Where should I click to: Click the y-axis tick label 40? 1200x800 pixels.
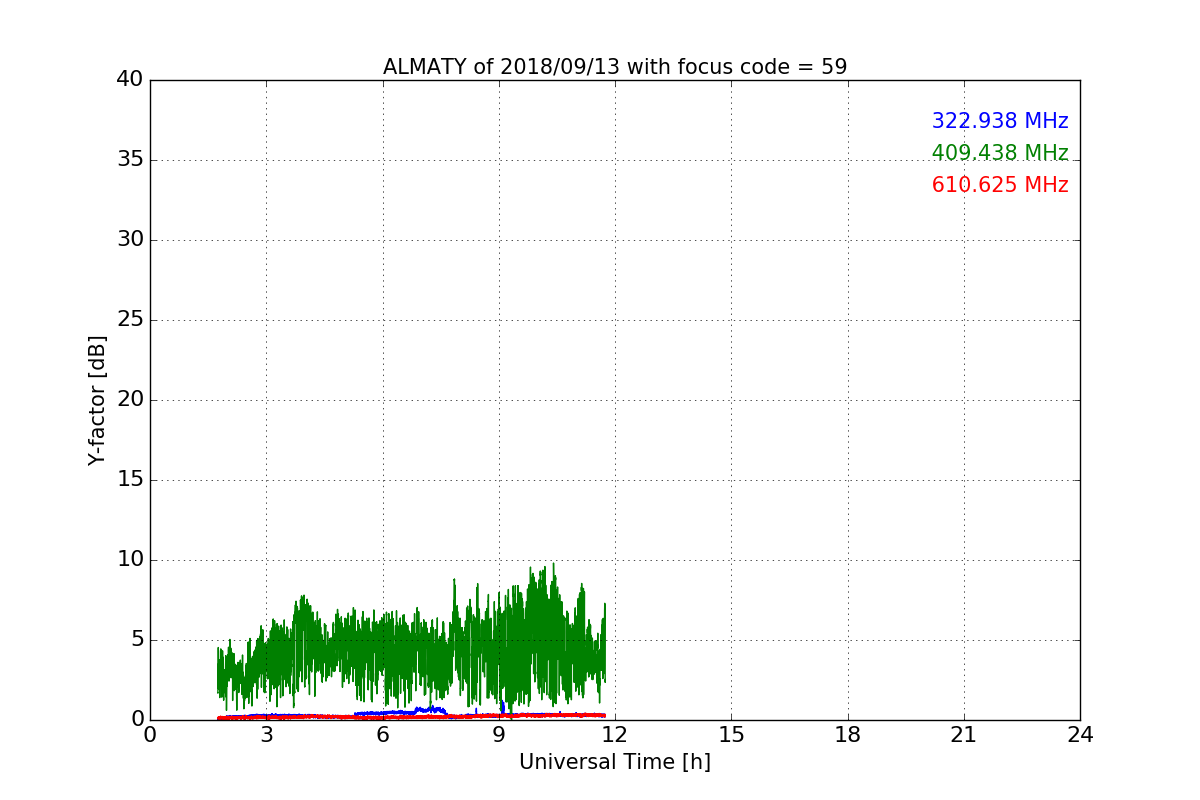click(x=130, y=80)
